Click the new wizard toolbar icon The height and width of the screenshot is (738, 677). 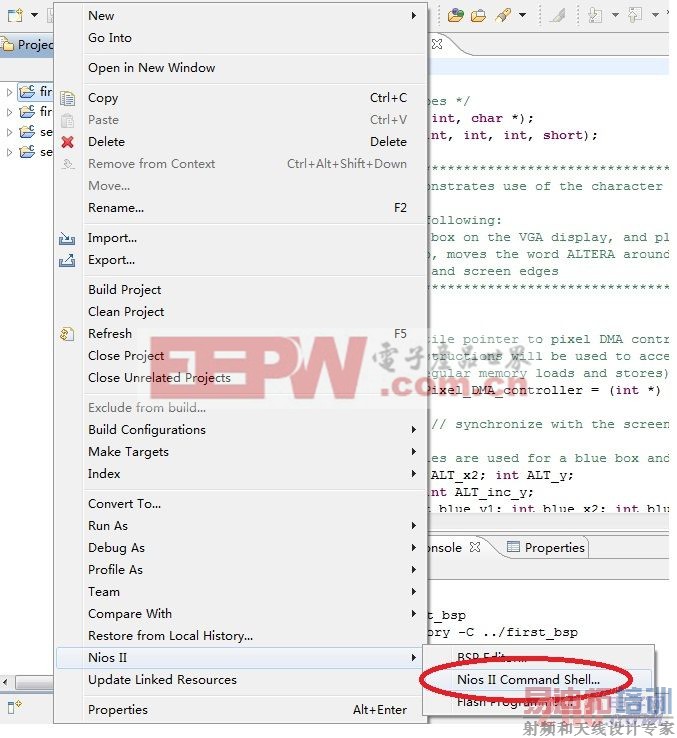[x=16, y=15]
